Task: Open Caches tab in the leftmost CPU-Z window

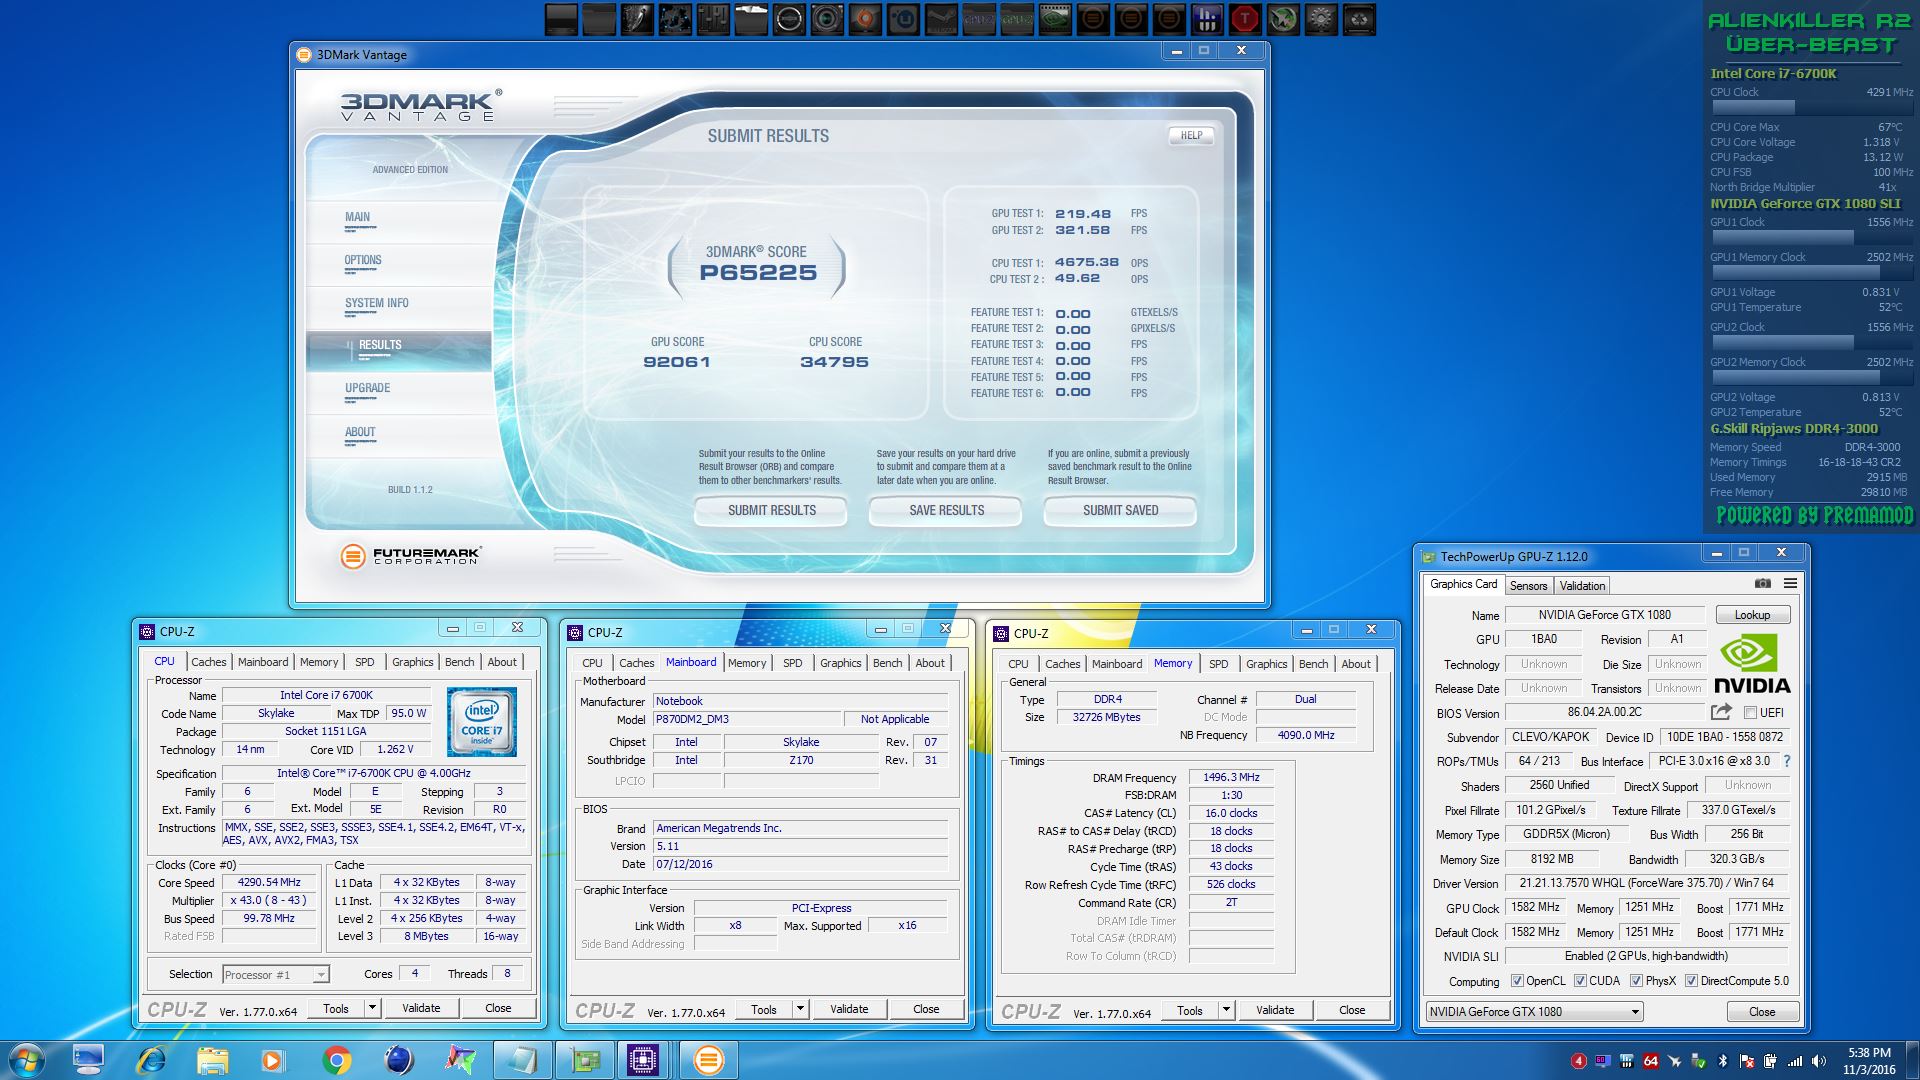Action: pos(209,662)
